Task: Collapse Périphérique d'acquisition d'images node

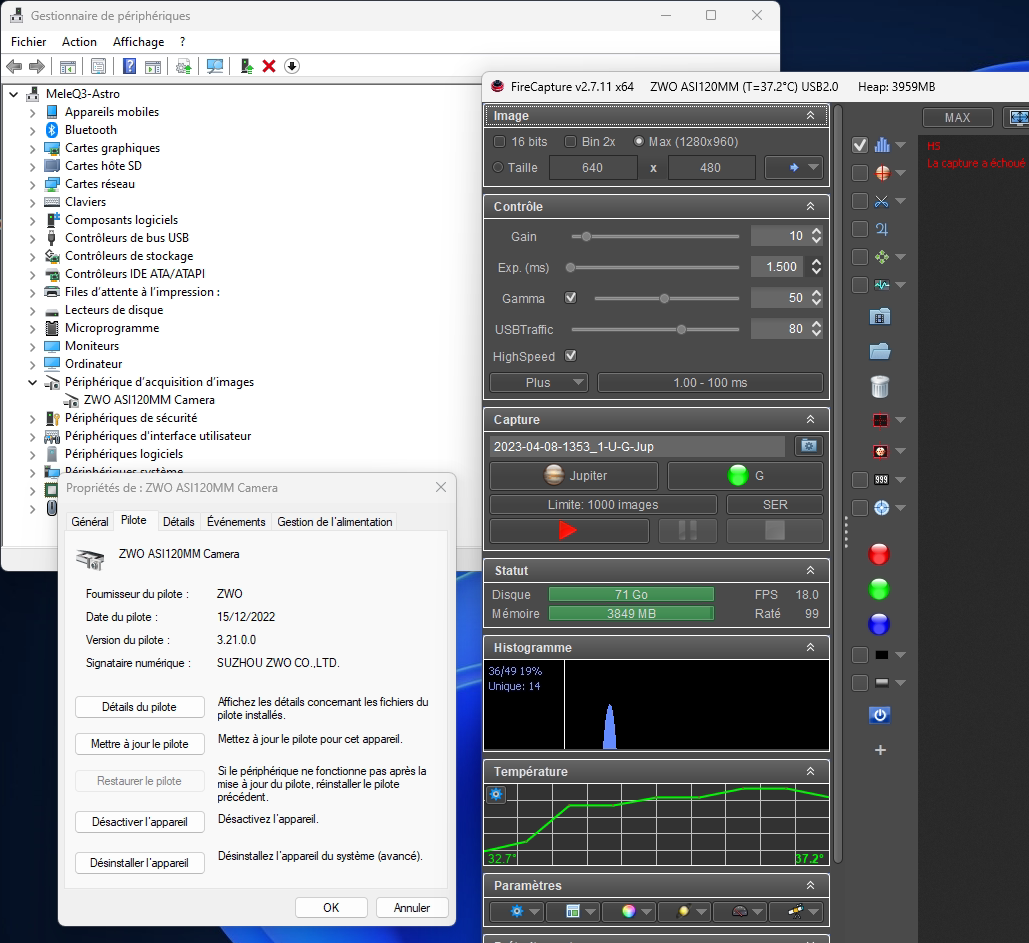Action: (x=32, y=383)
